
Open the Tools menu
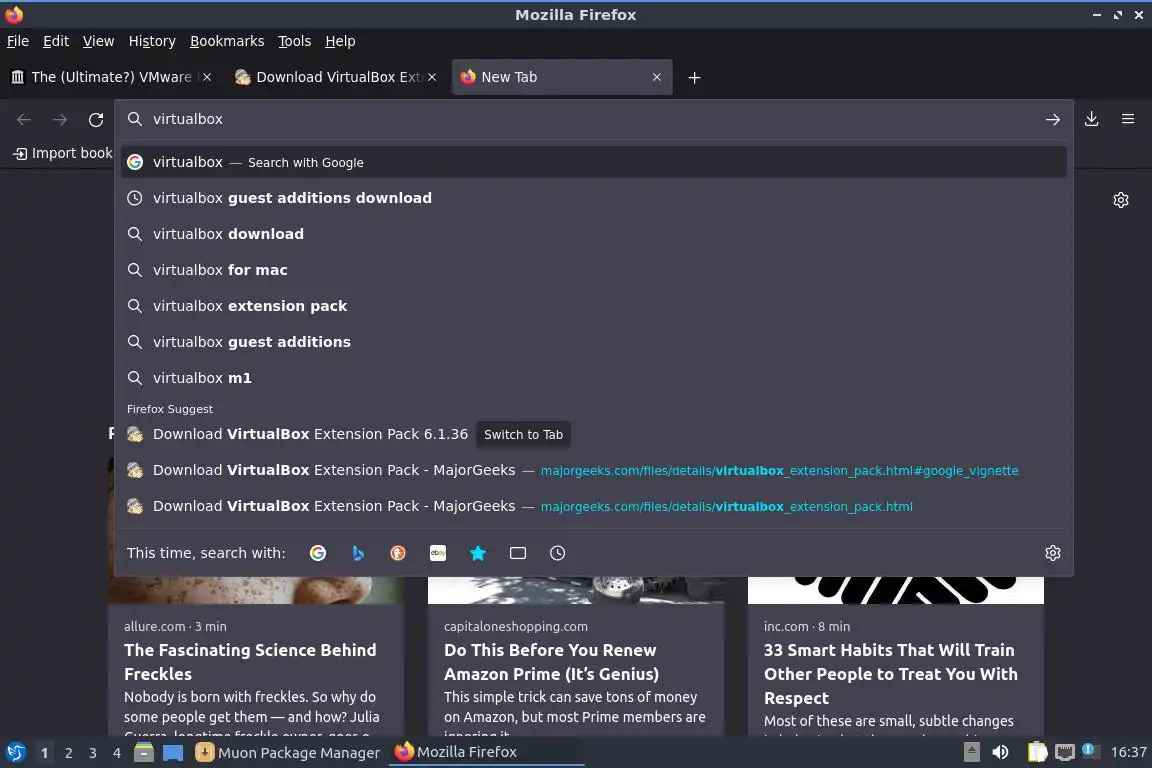tap(295, 41)
